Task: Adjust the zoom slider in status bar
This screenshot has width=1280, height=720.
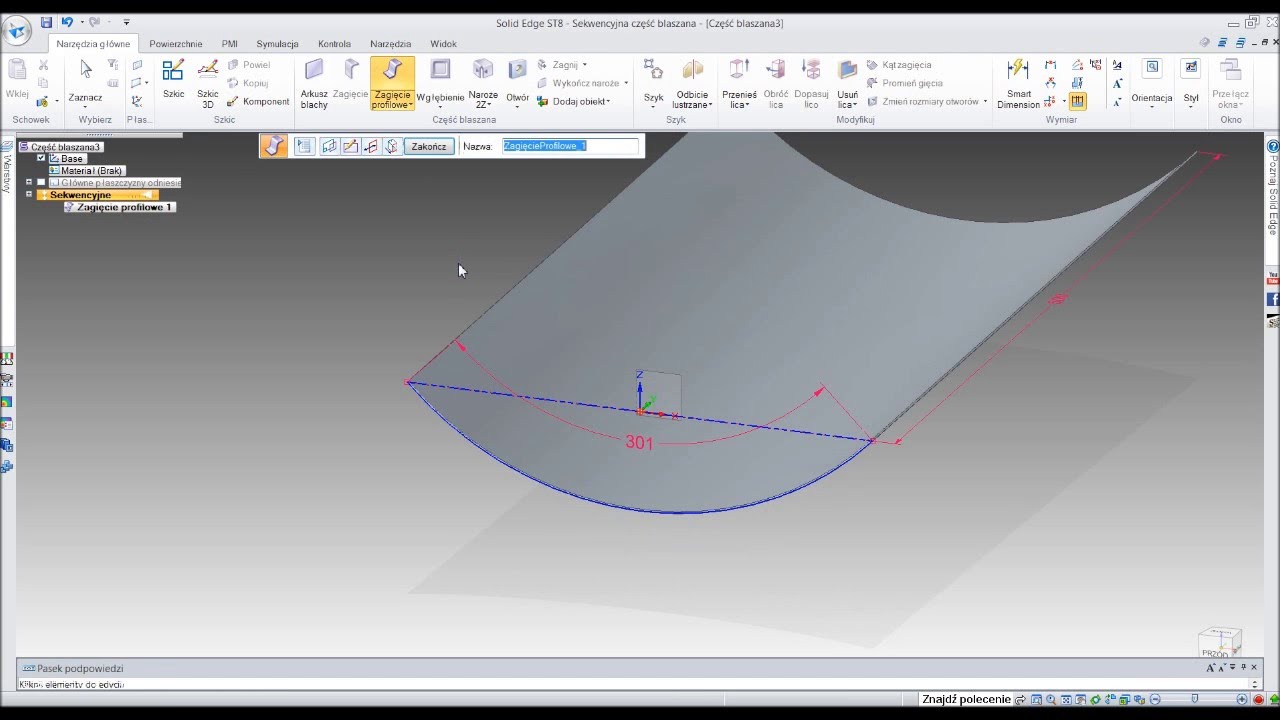Action: tap(1195, 699)
